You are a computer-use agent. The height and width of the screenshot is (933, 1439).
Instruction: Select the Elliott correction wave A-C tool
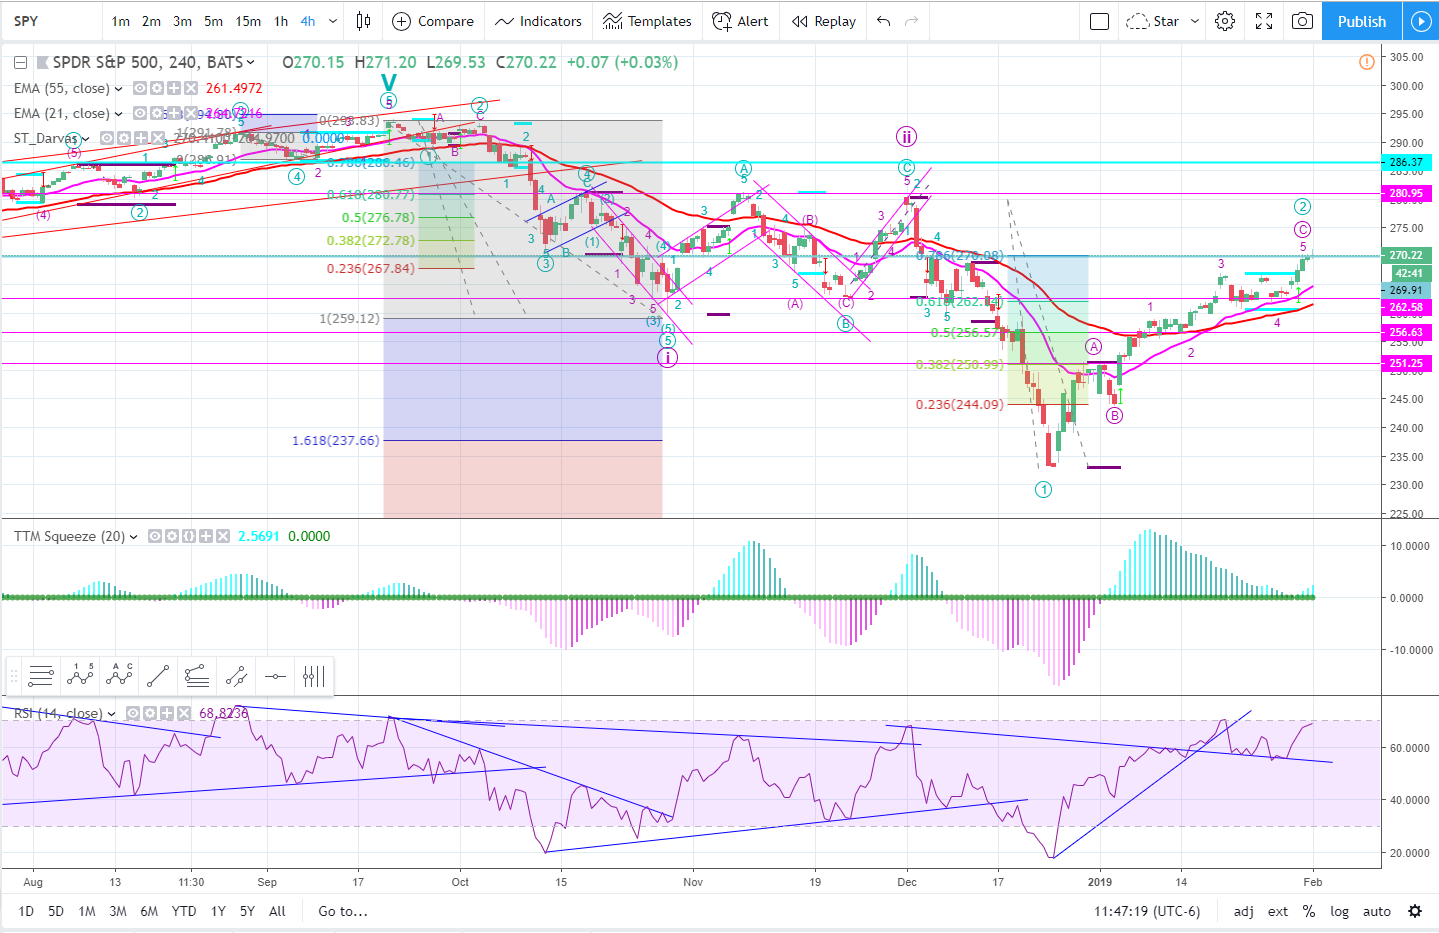pos(119,677)
